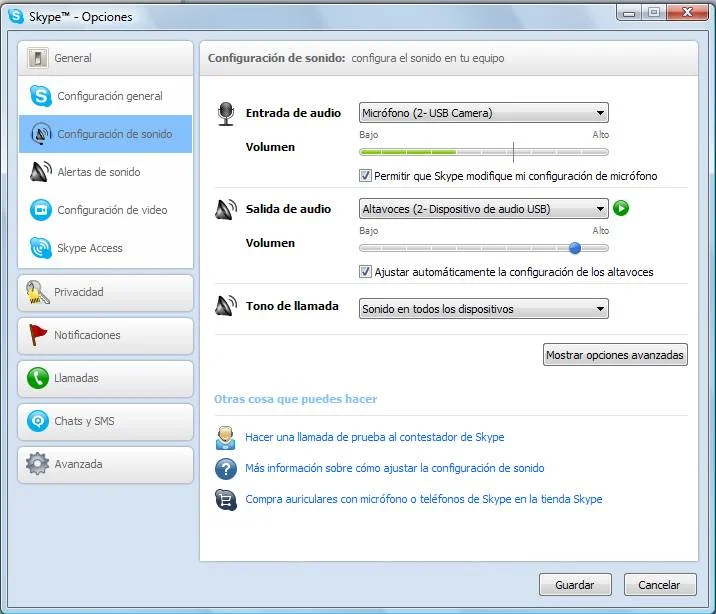Click the operator headset icon for test call

coord(226,438)
